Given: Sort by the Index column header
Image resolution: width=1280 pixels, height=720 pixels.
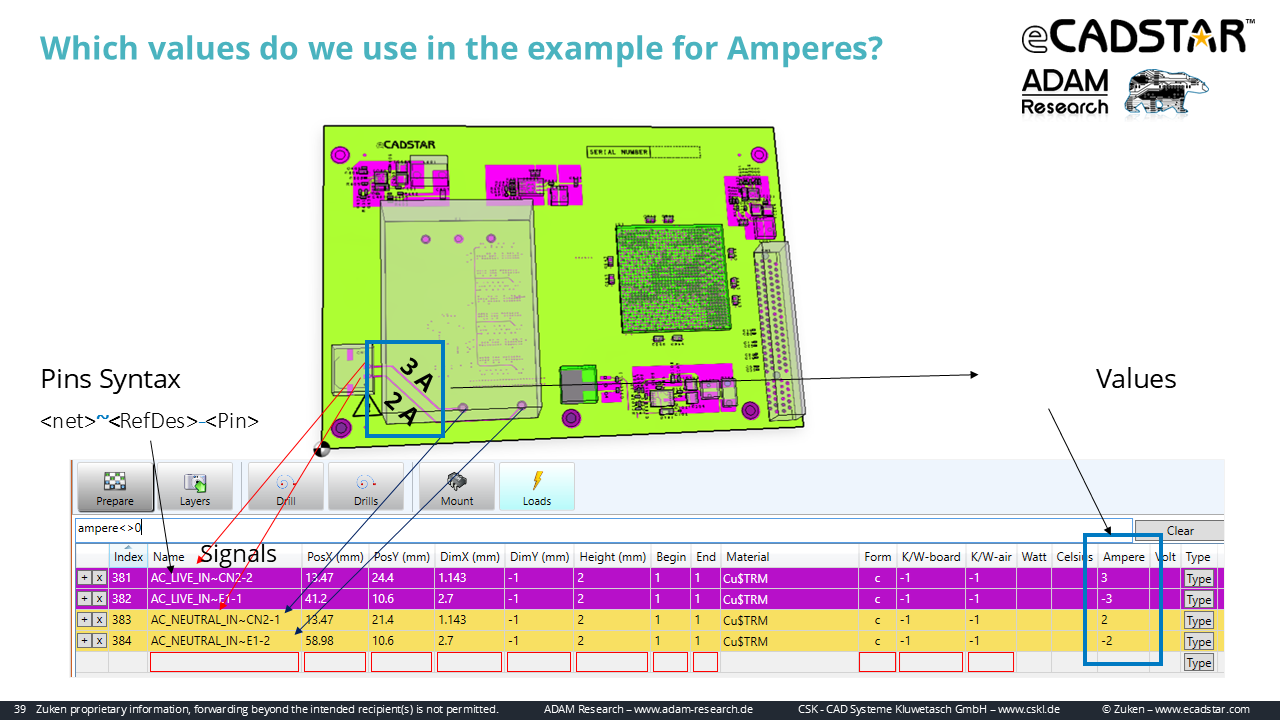Looking at the screenshot, I should 128,557.
